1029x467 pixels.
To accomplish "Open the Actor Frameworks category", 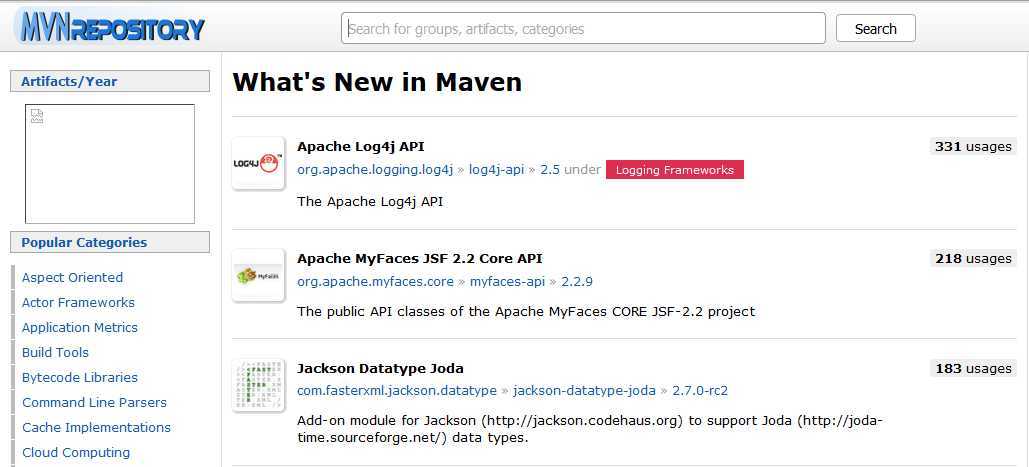I will 78,302.
